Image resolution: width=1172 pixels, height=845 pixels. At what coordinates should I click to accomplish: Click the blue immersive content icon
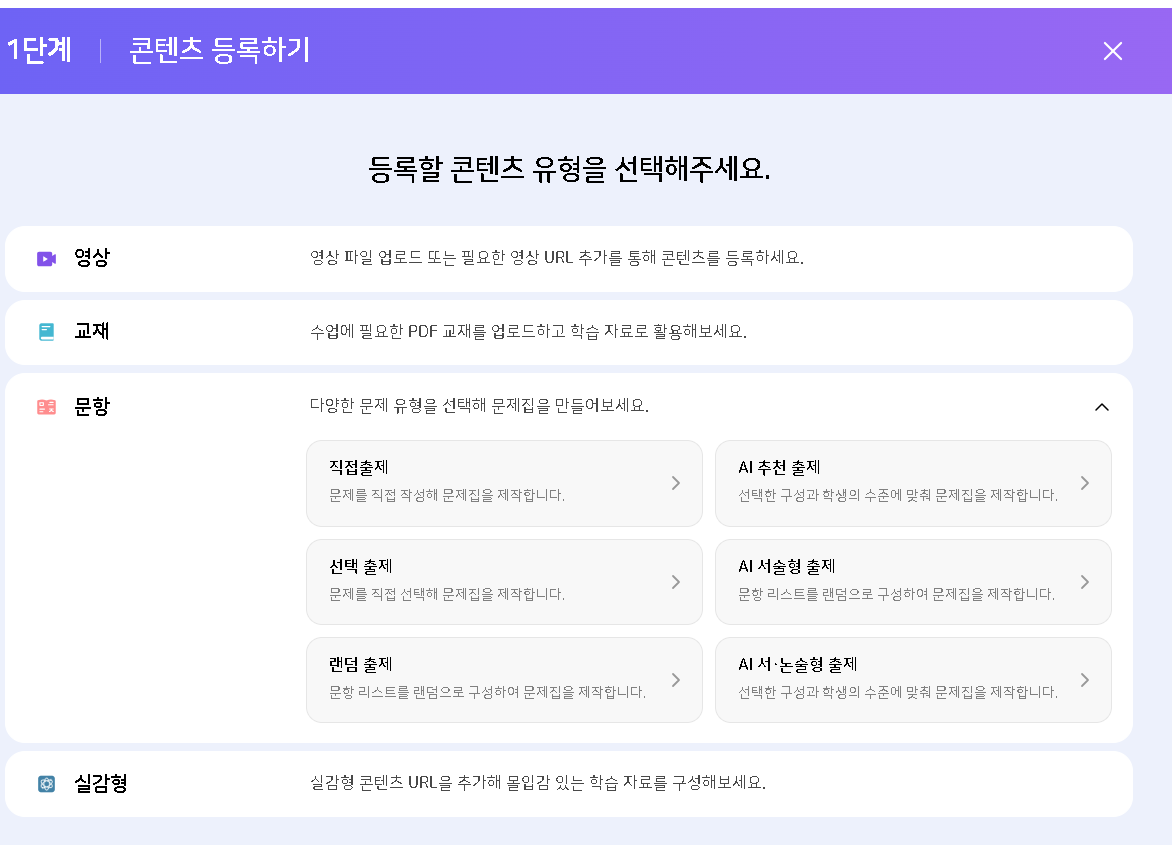pos(46,784)
